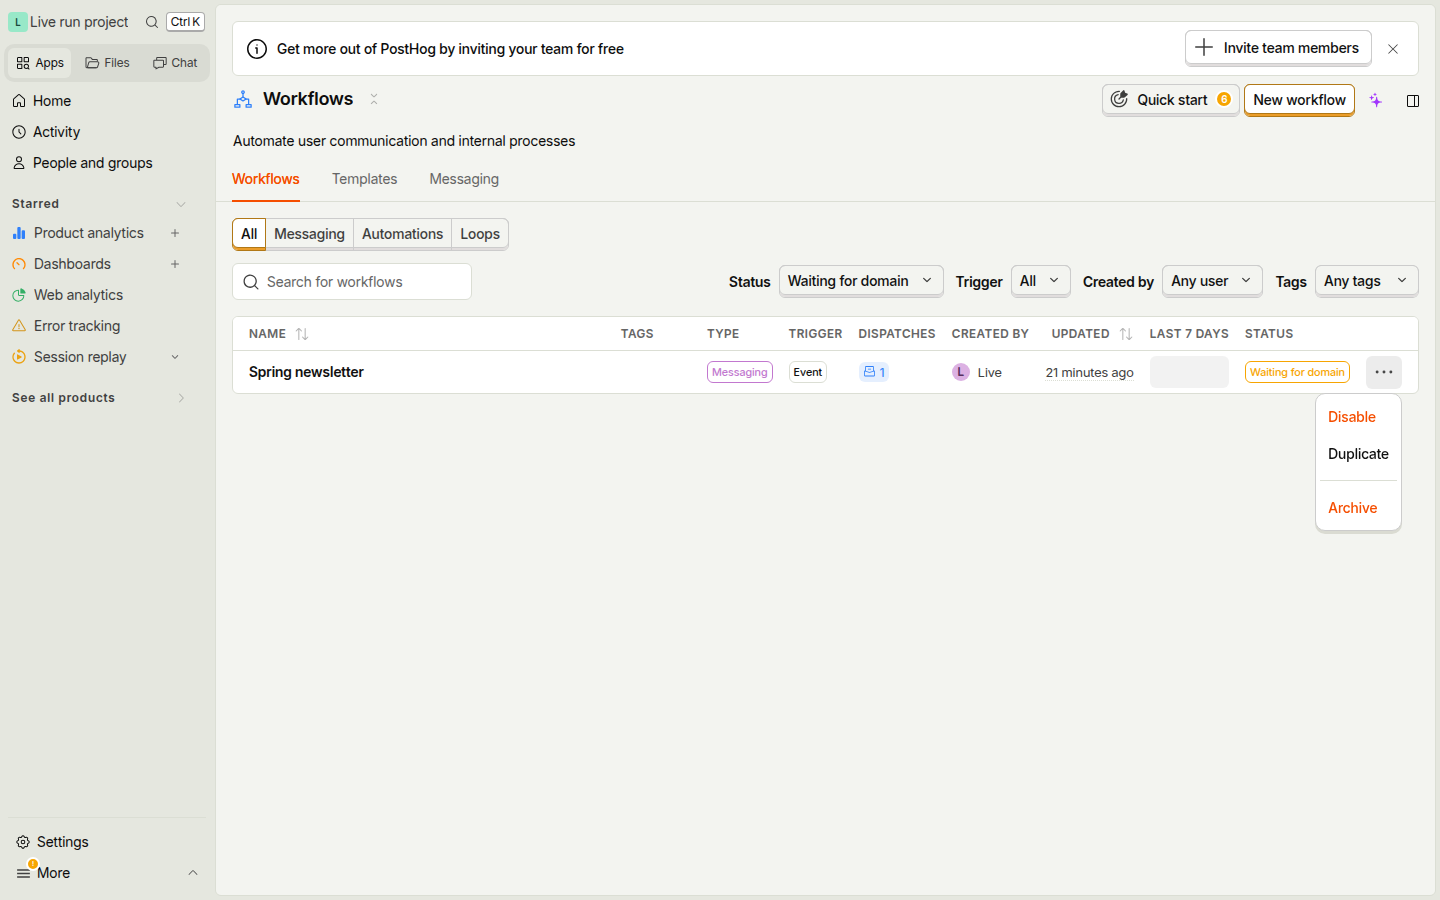Expand the More menu at sidebar bottom
The height and width of the screenshot is (900, 1440).
(x=106, y=873)
